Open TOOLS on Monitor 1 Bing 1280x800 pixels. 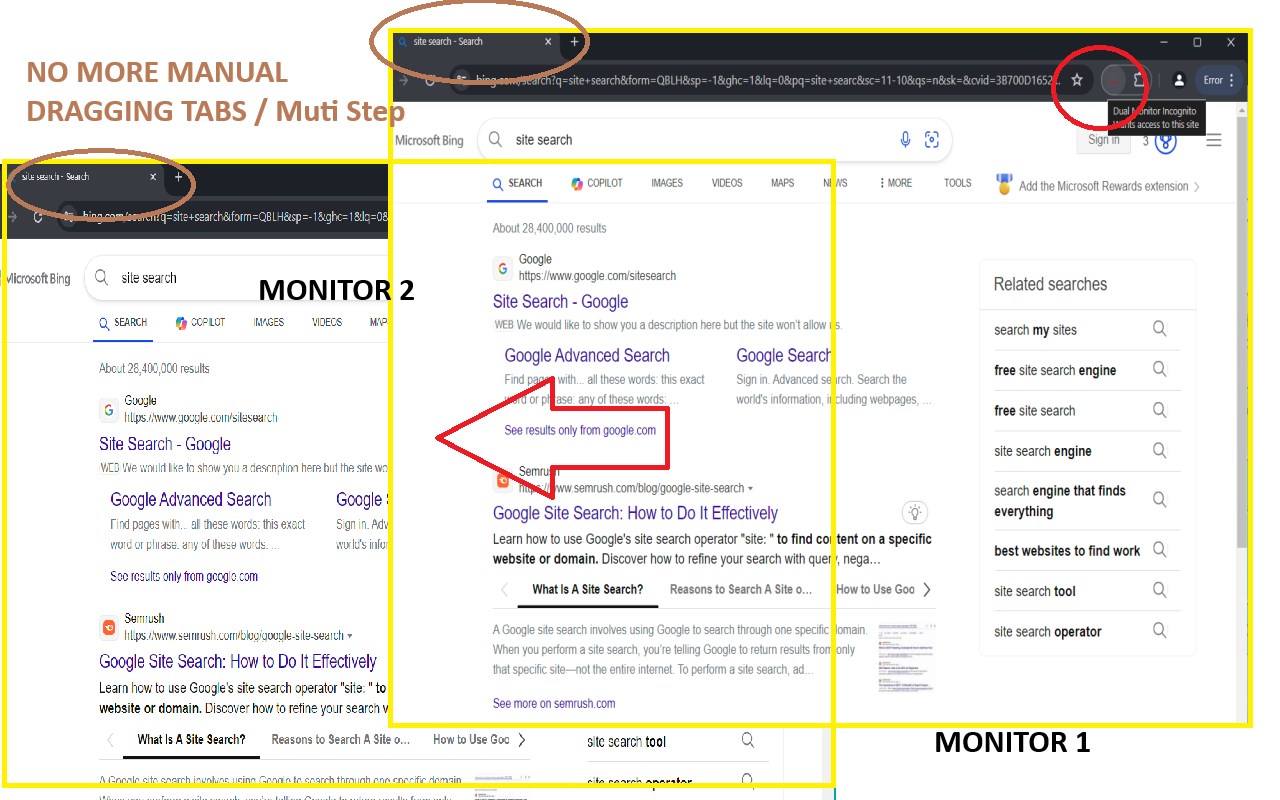(x=958, y=183)
